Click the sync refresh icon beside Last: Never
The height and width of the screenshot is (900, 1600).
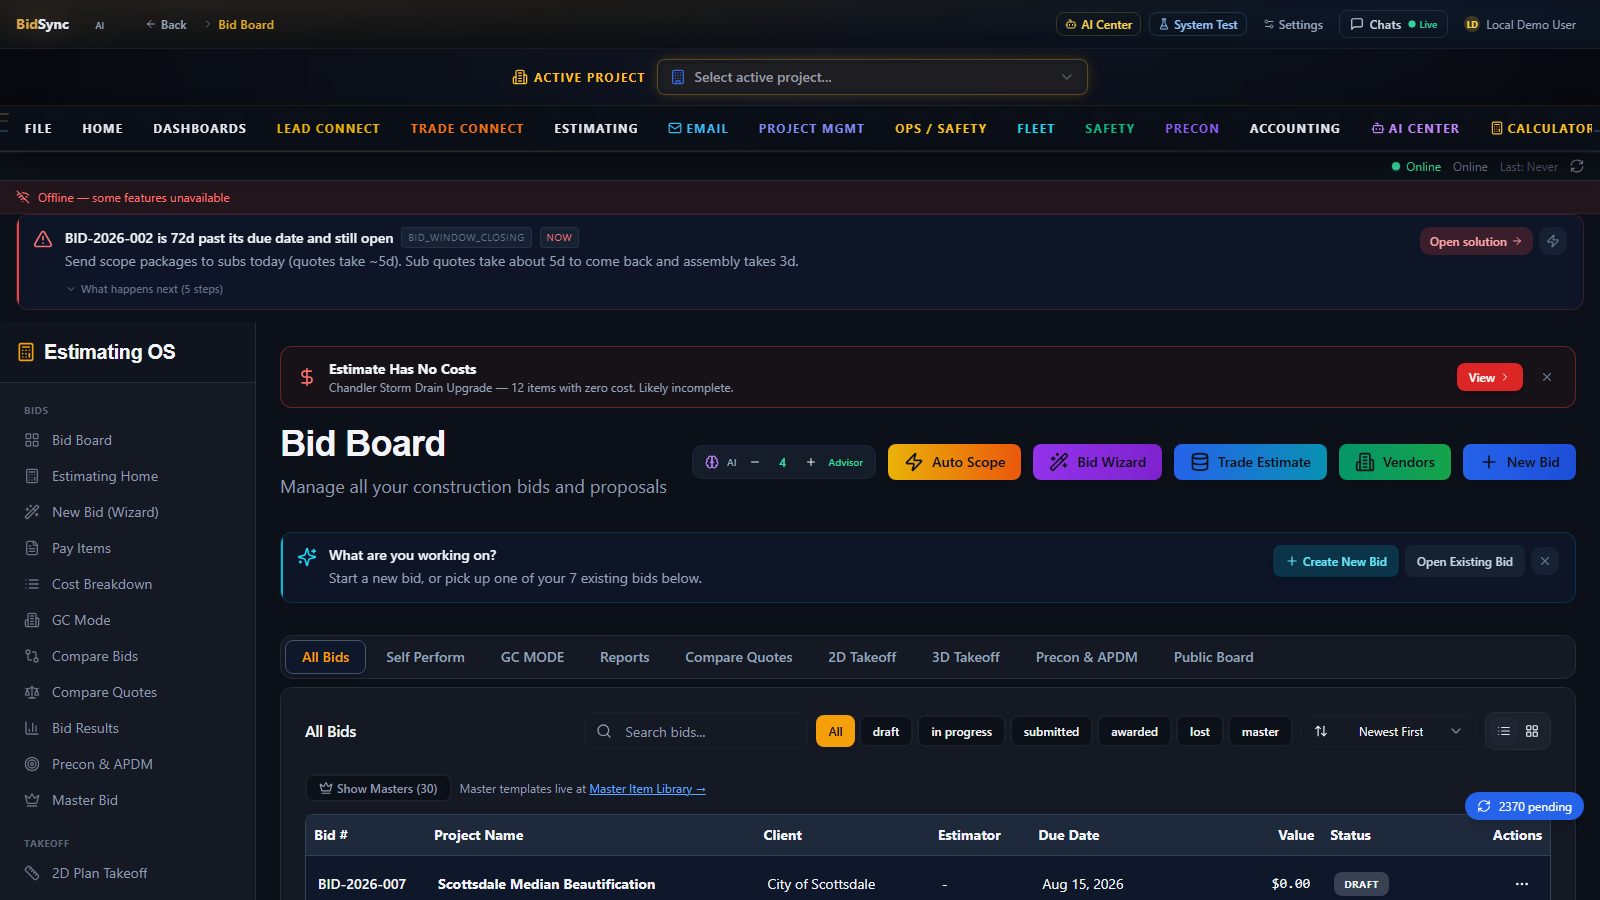1577,166
